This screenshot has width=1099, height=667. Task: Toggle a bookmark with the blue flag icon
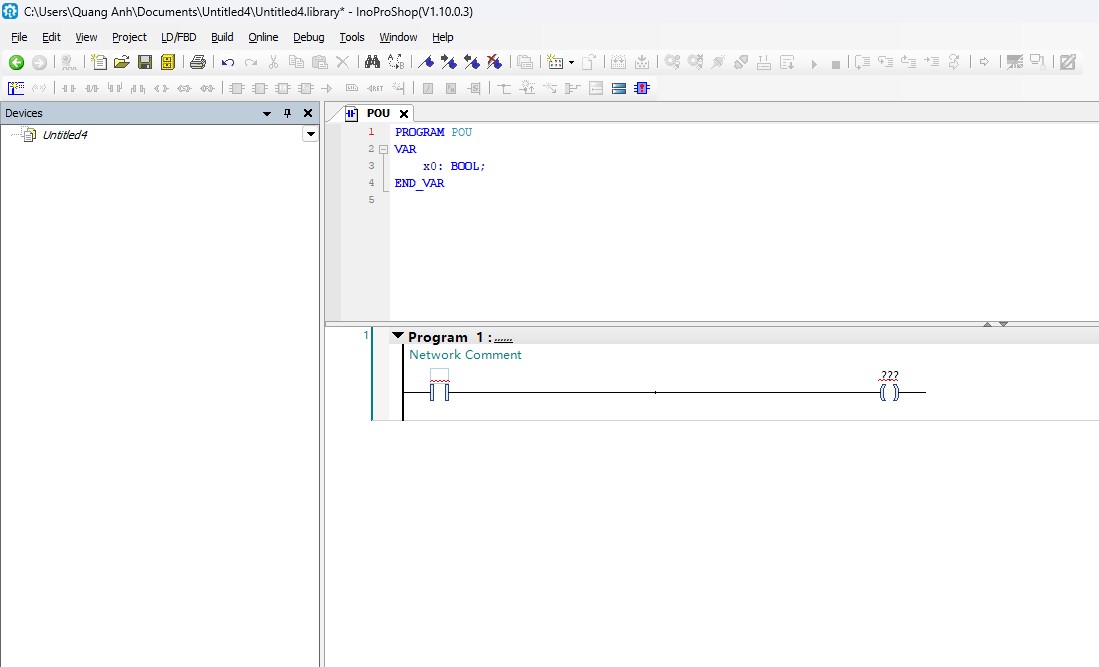[425, 62]
